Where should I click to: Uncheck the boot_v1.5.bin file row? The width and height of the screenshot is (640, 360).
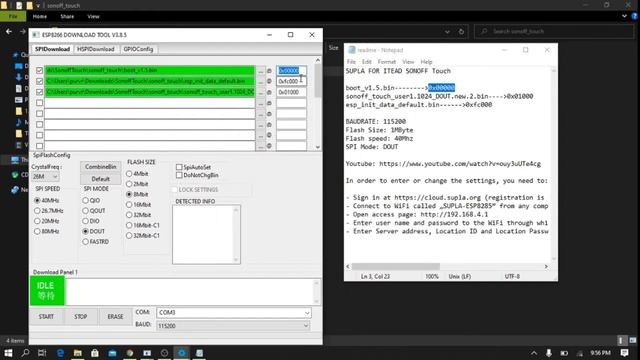pos(39,71)
